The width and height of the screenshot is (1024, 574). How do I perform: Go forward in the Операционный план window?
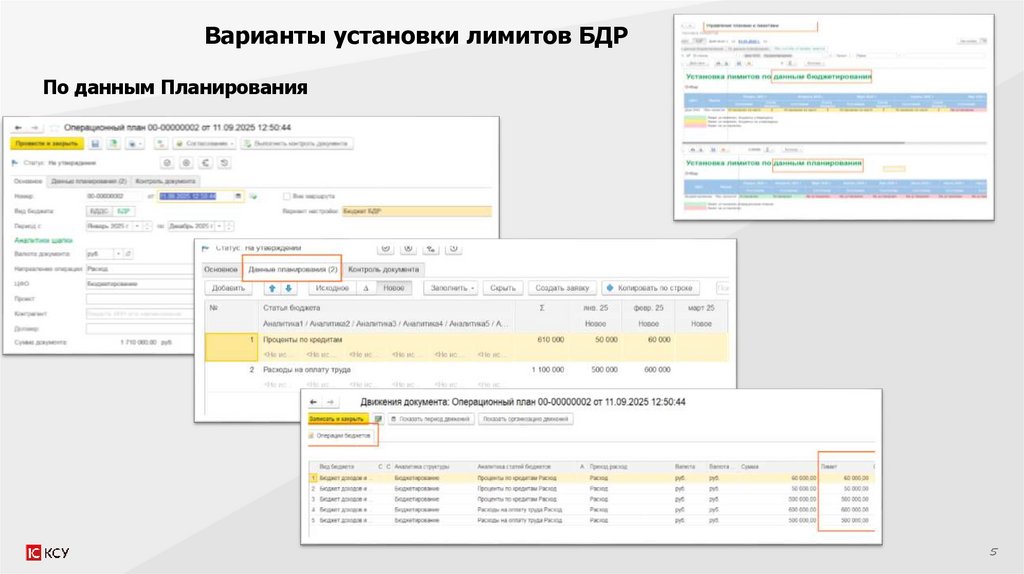click(34, 127)
